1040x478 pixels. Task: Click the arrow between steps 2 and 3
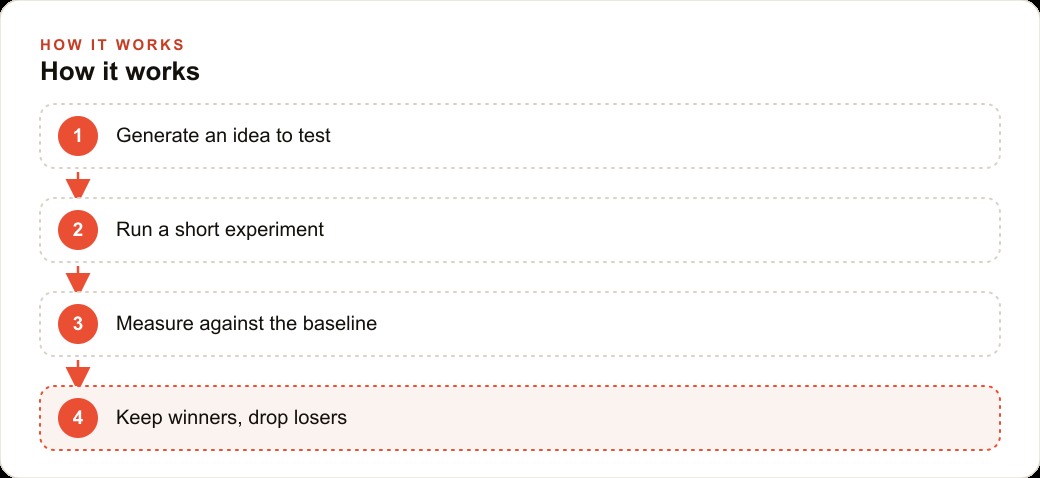pos(78,278)
